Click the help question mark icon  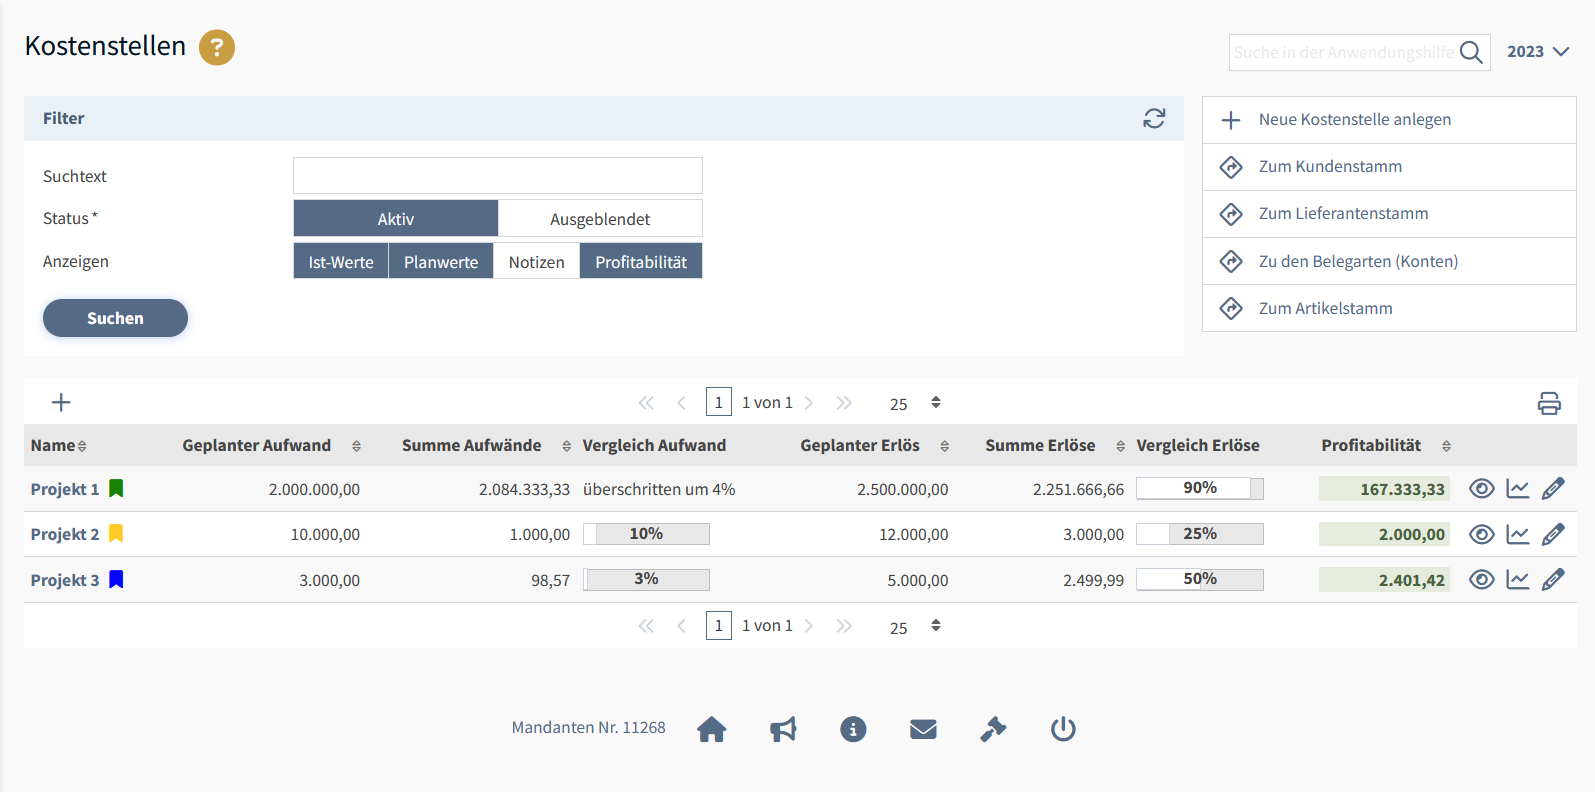click(x=216, y=47)
